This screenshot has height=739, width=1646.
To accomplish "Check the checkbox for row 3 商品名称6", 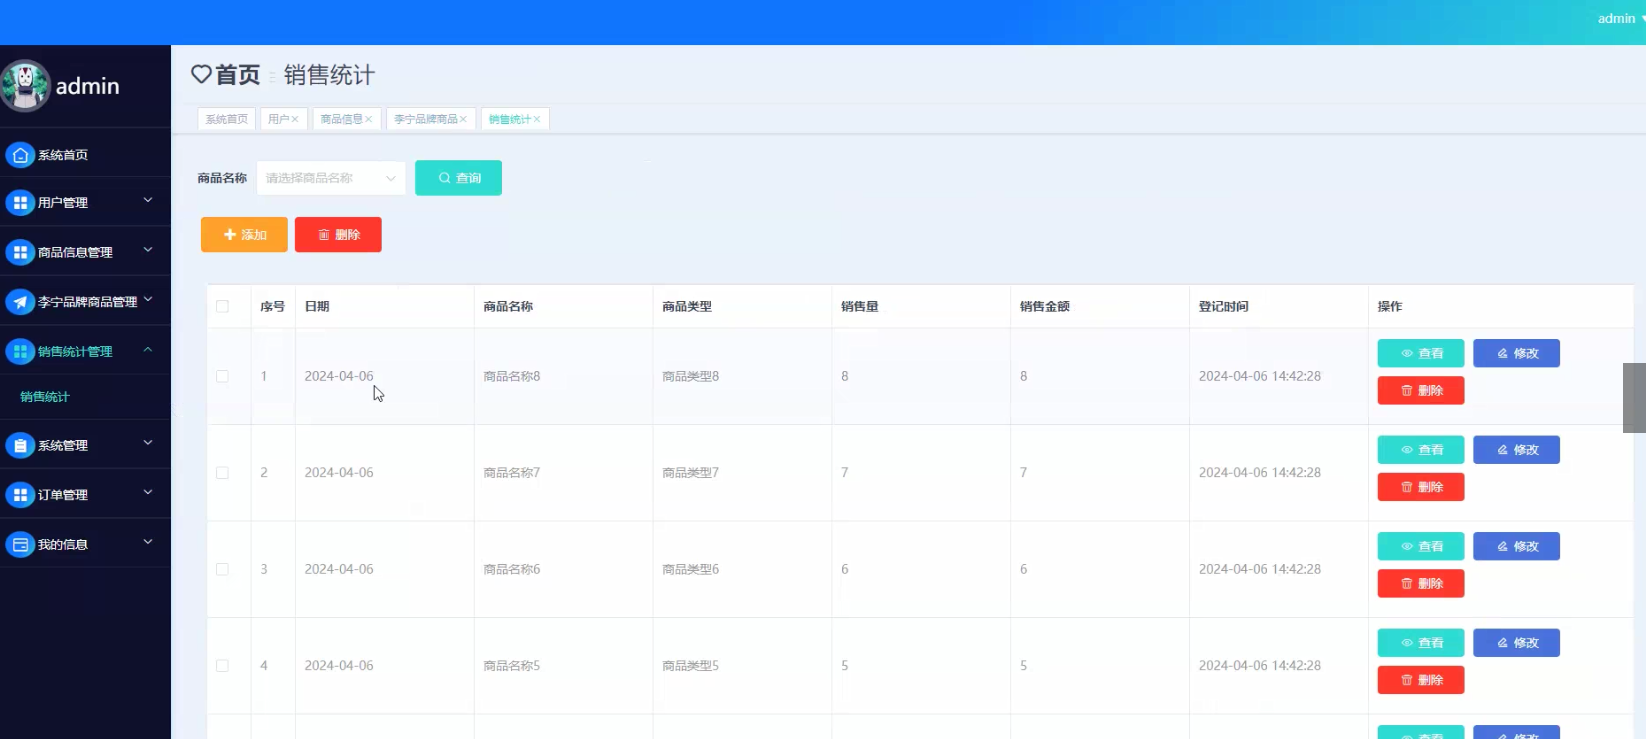I will click(222, 569).
